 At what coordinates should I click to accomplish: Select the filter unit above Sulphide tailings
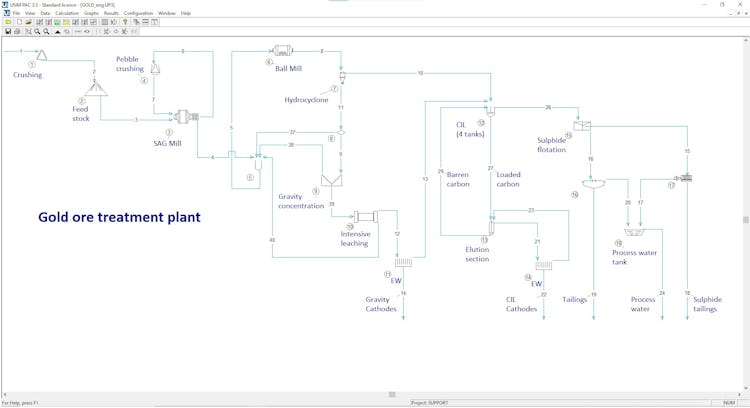tap(685, 178)
